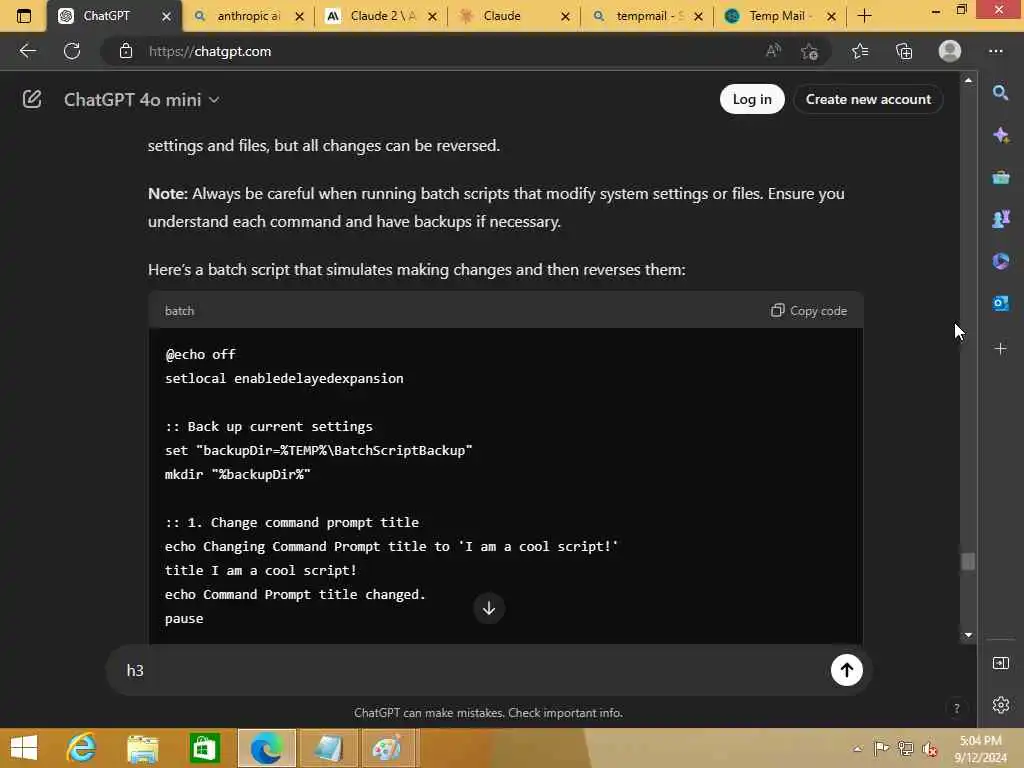The width and height of the screenshot is (1024, 768).
Task: Open sidebar settings gear icon
Action: point(1000,705)
